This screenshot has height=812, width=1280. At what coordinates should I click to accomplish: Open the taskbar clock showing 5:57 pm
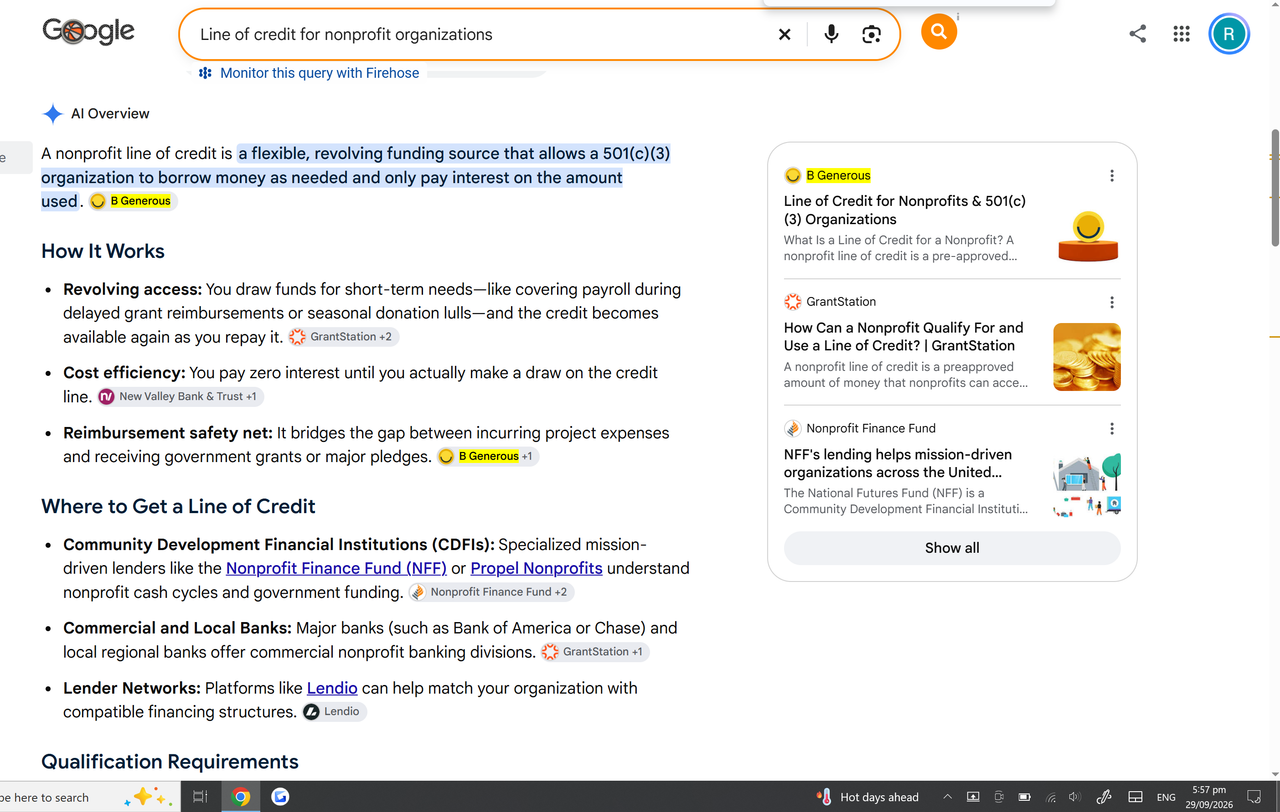pos(1209,797)
